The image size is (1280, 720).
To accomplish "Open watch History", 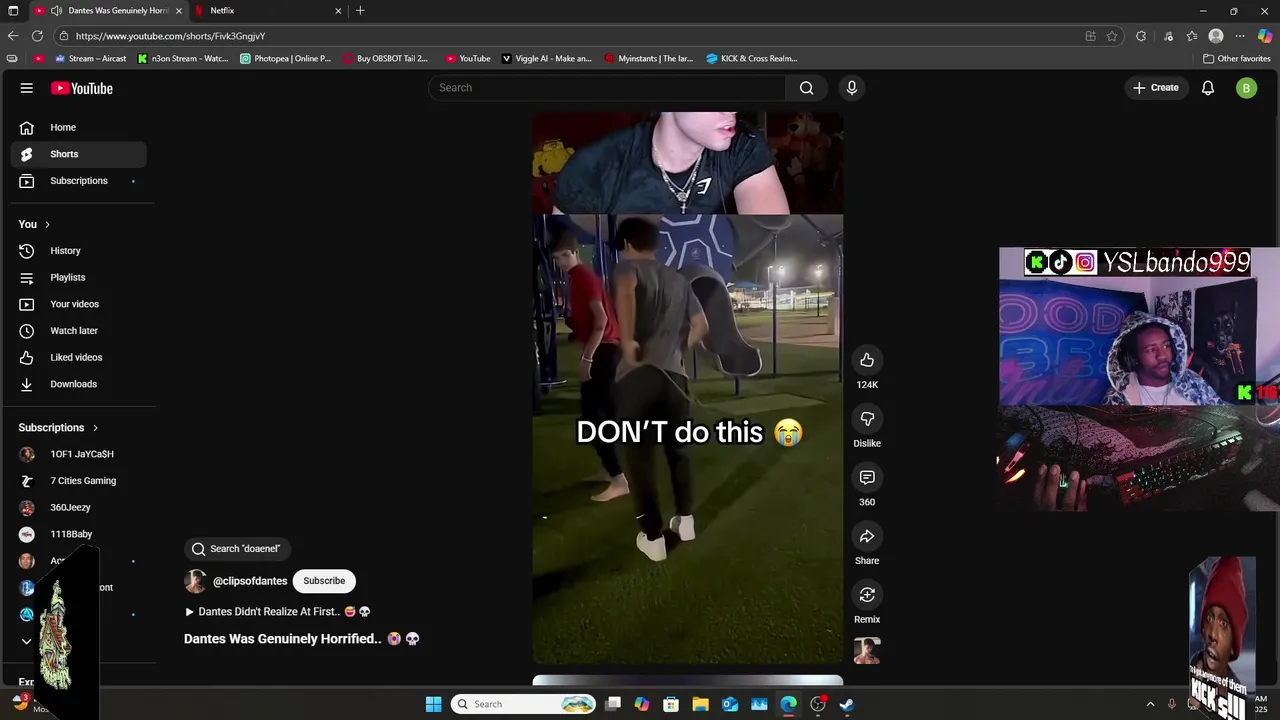I will 79,251.
